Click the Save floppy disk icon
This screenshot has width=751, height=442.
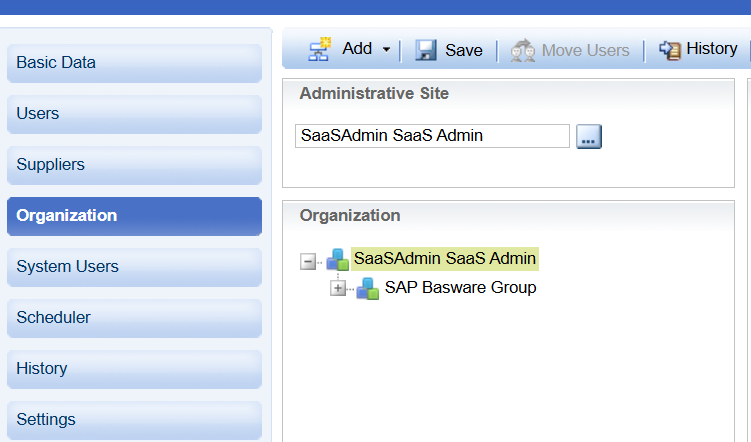pyautogui.click(x=426, y=50)
